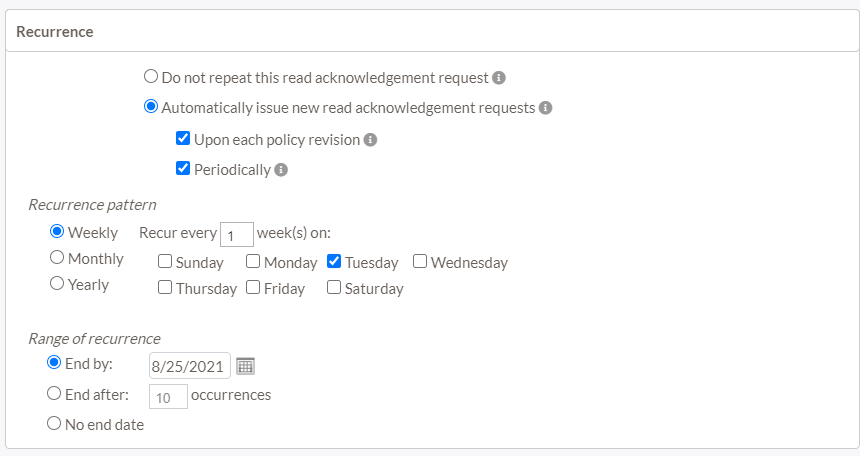Check the Friday checkbox
860x456 pixels.
coord(253,288)
